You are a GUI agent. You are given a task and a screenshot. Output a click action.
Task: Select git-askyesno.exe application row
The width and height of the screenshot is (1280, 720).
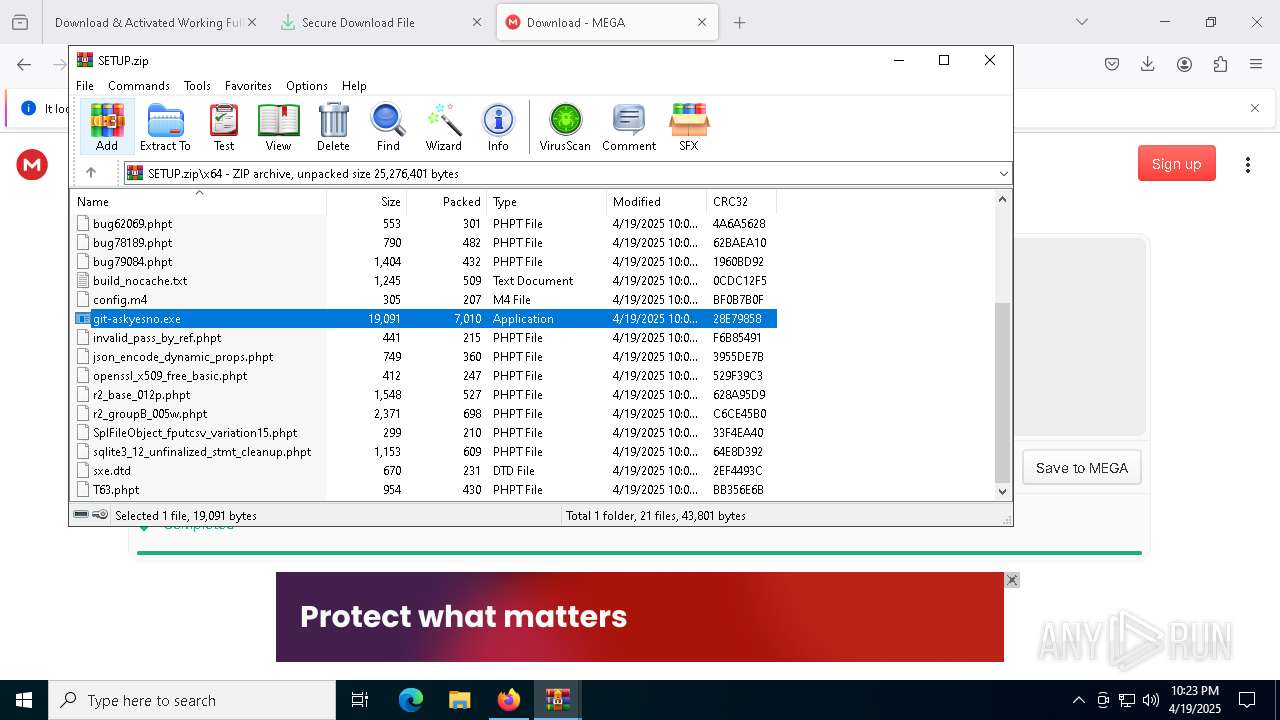[x=424, y=319]
